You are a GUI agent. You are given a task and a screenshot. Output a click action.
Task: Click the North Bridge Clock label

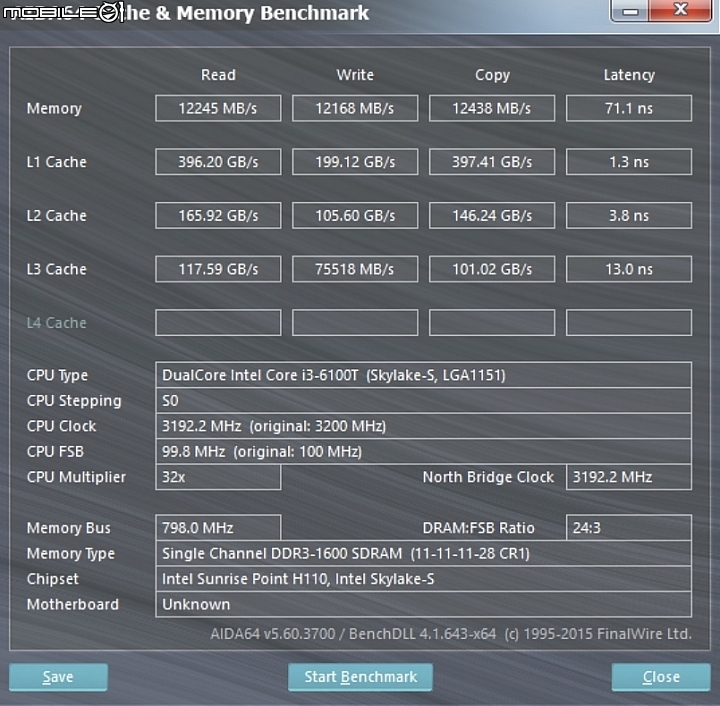[489, 477]
